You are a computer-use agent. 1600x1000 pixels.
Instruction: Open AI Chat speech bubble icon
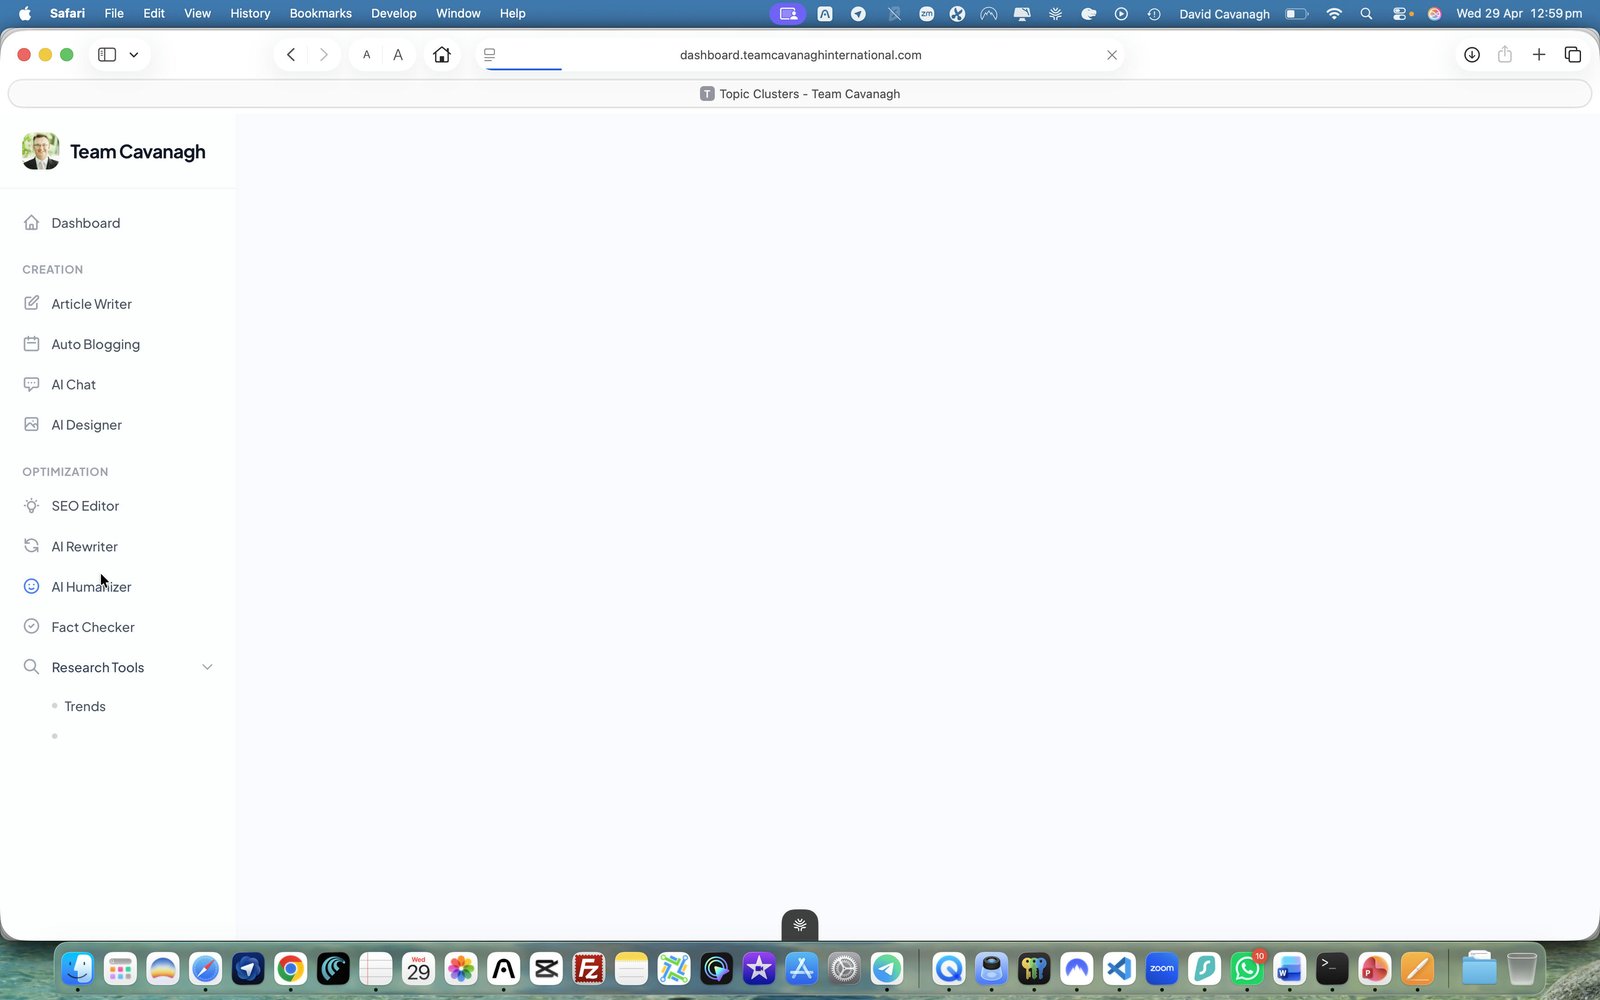click(31, 384)
